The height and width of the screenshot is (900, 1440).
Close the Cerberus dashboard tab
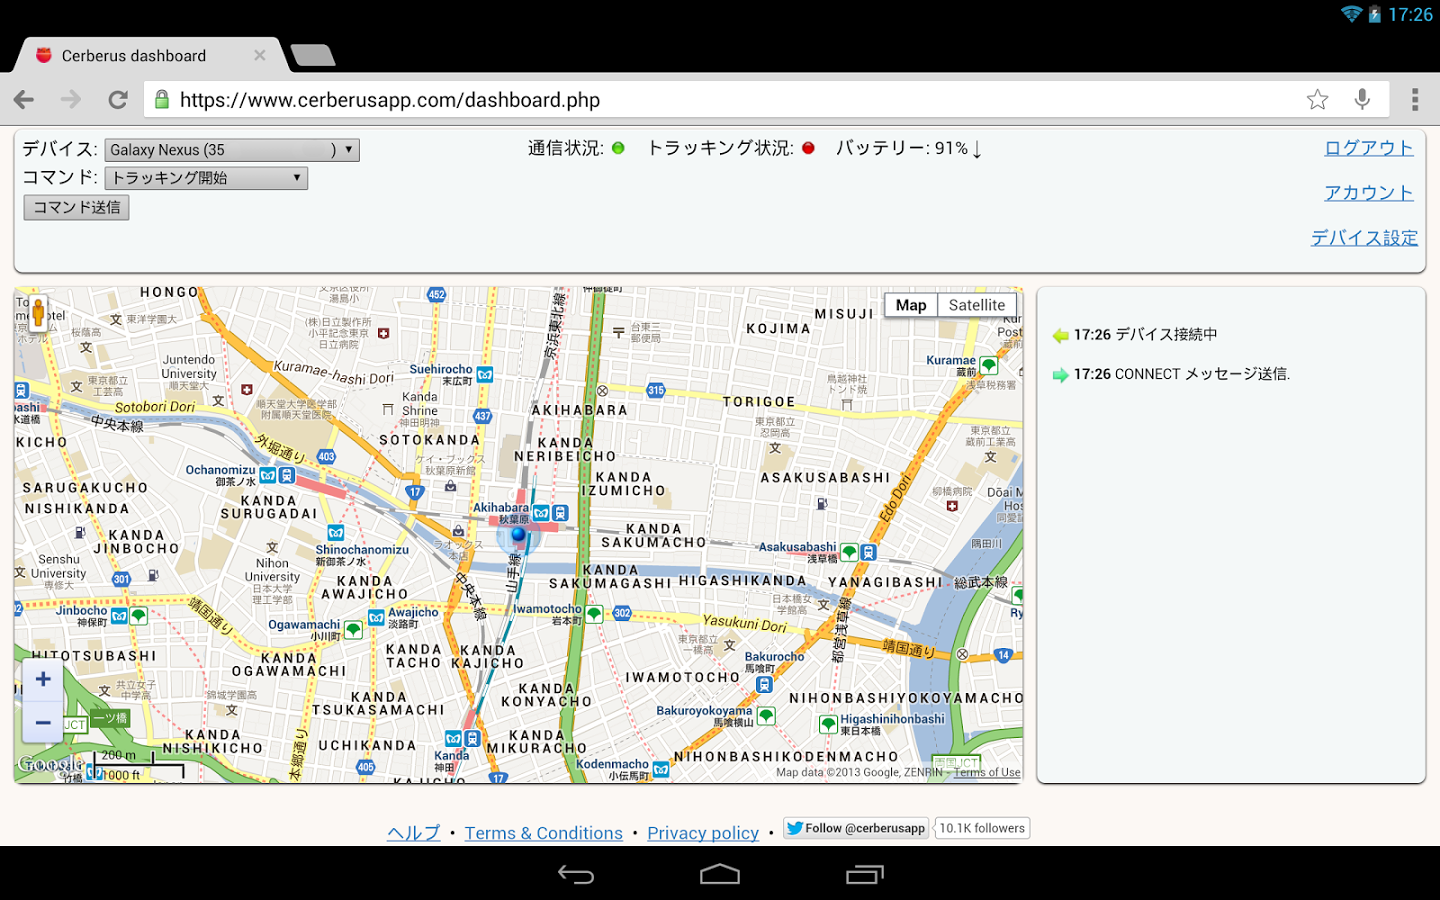pyautogui.click(x=260, y=55)
